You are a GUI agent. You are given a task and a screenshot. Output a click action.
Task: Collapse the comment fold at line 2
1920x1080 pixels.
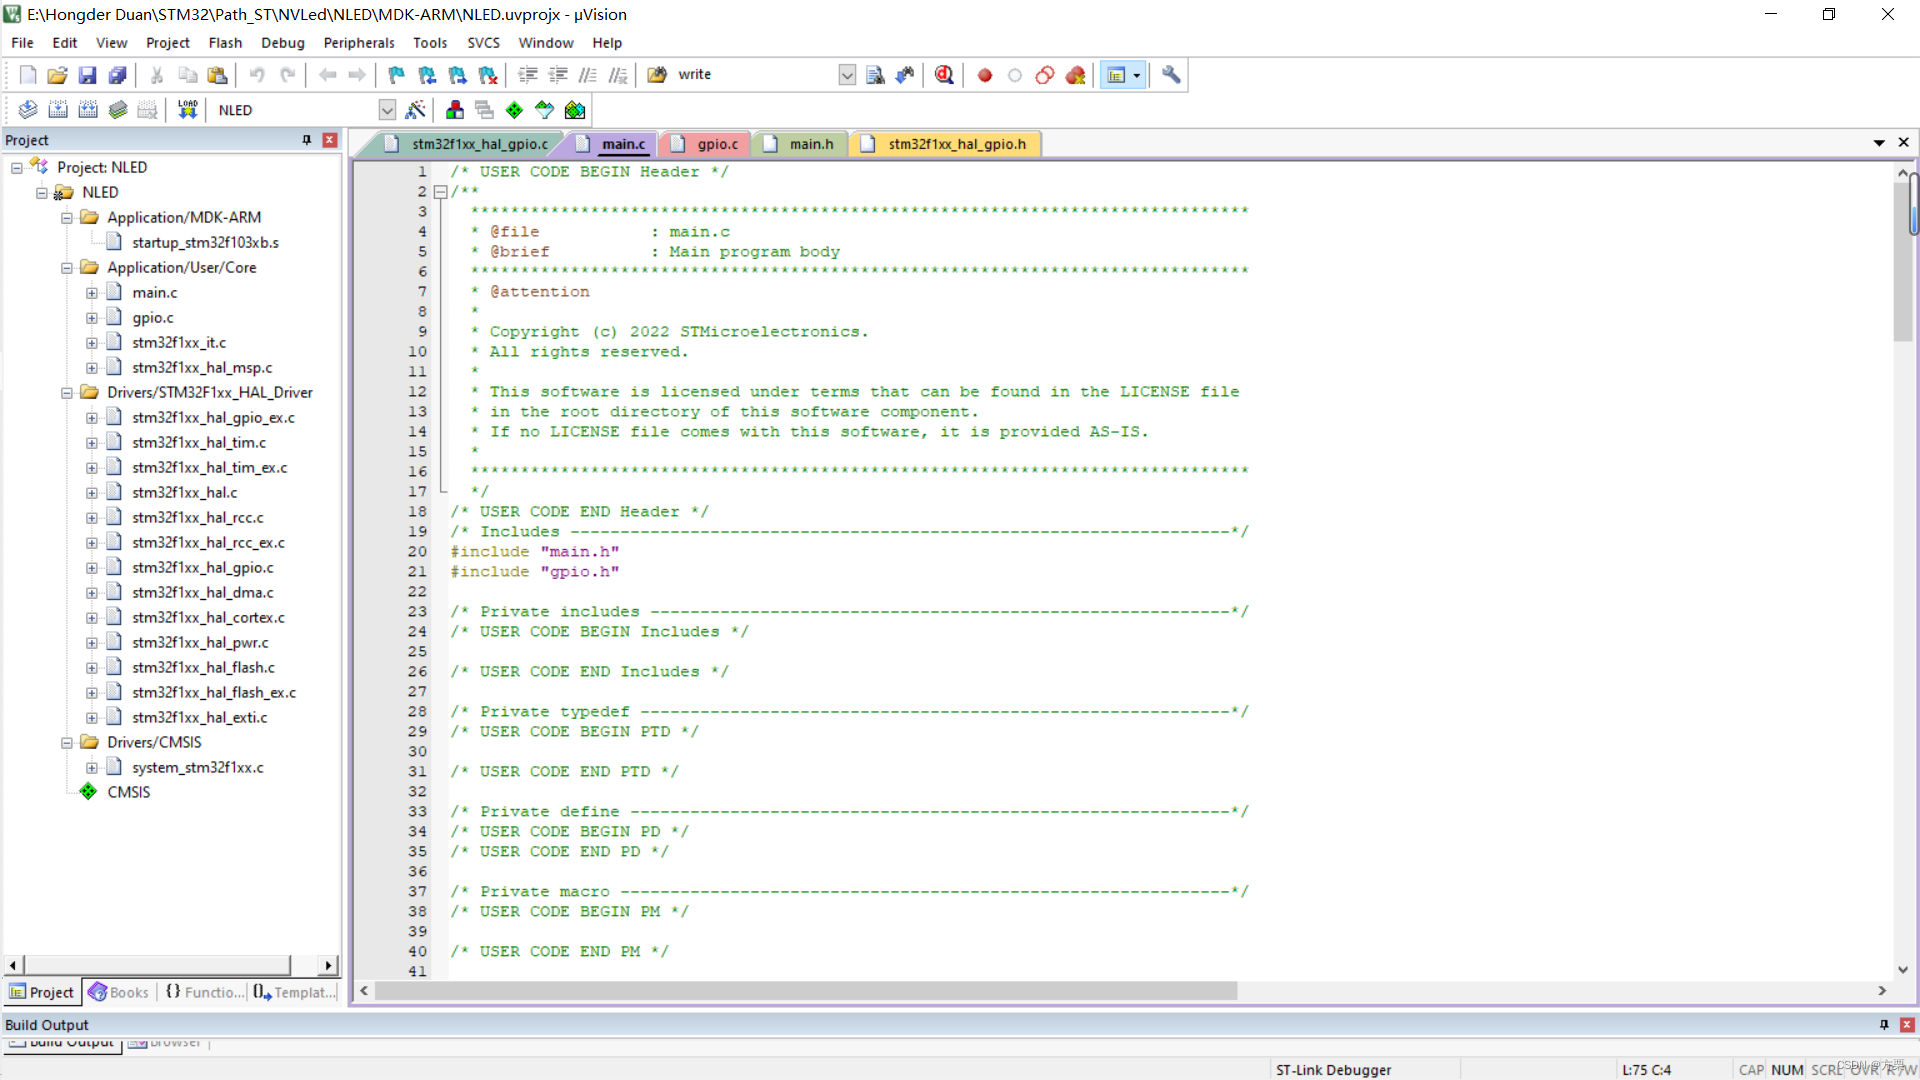440,192
